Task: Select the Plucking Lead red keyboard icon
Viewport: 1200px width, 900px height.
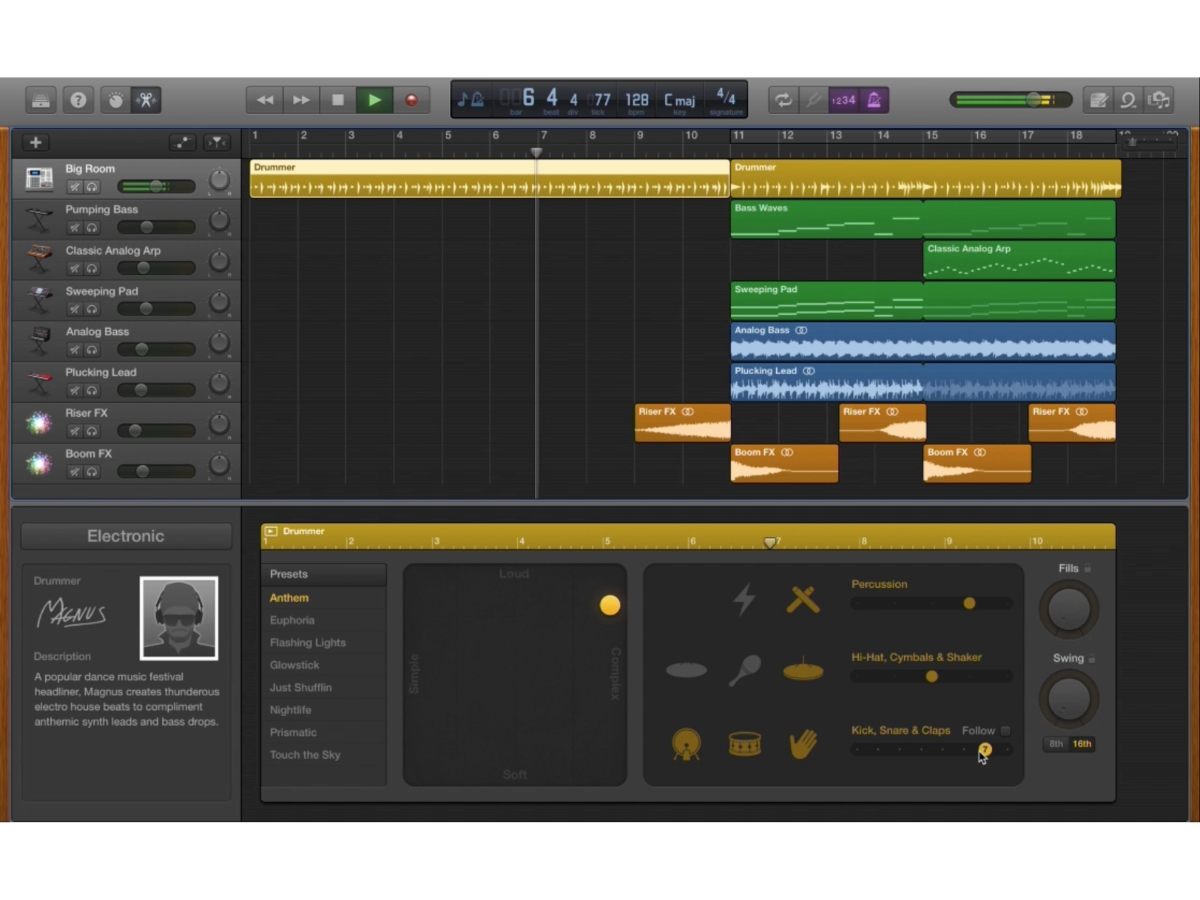Action: [39, 381]
